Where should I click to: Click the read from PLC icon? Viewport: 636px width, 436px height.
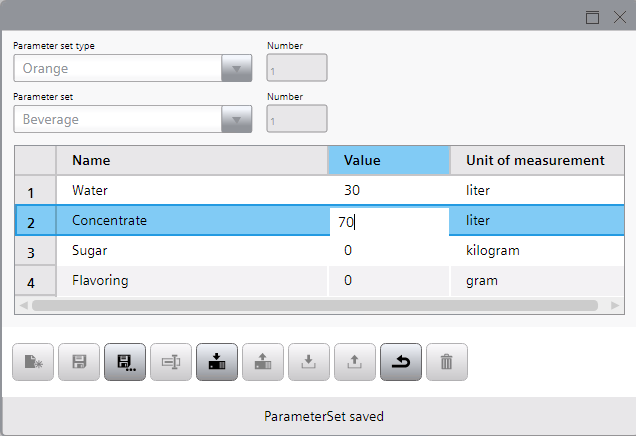pyautogui.click(x=263, y=362)
